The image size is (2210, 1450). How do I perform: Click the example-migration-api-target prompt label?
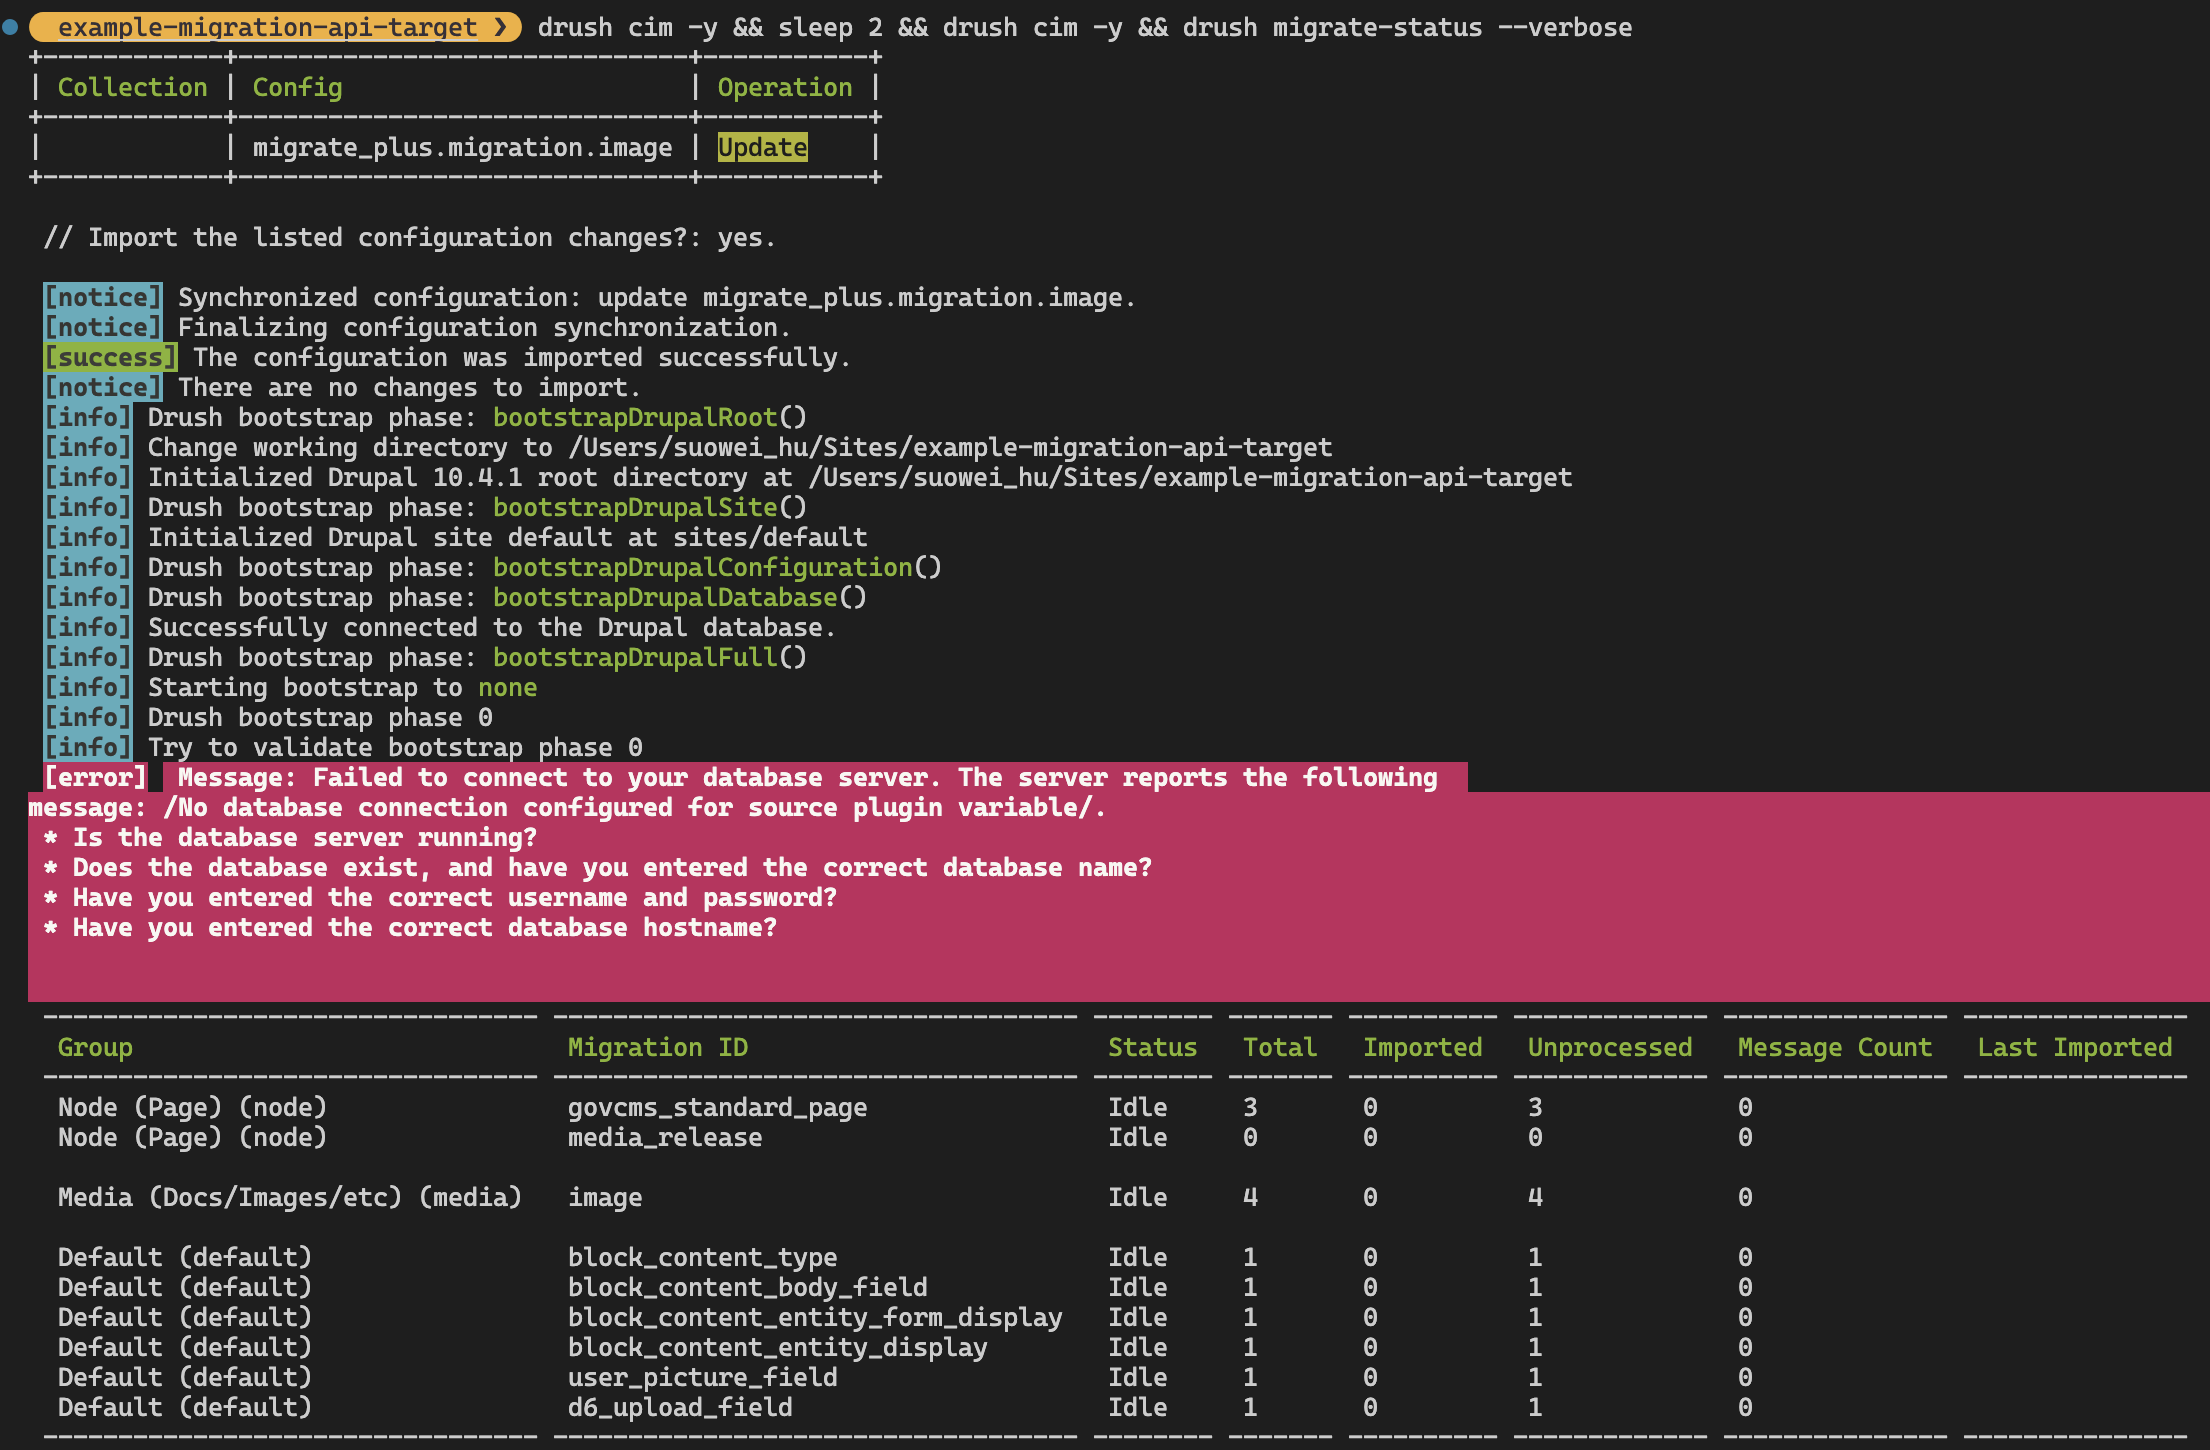(x=267, y=27)
